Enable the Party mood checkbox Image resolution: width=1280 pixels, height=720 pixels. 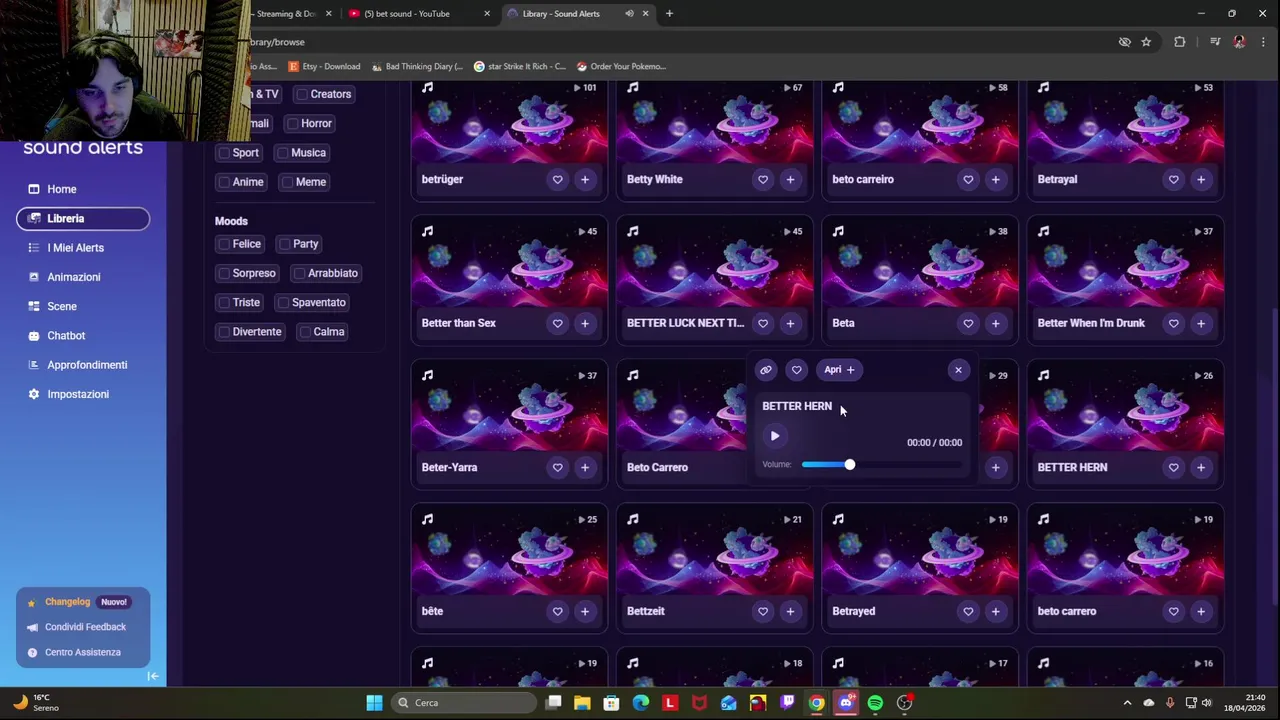[x=285, y=244]
